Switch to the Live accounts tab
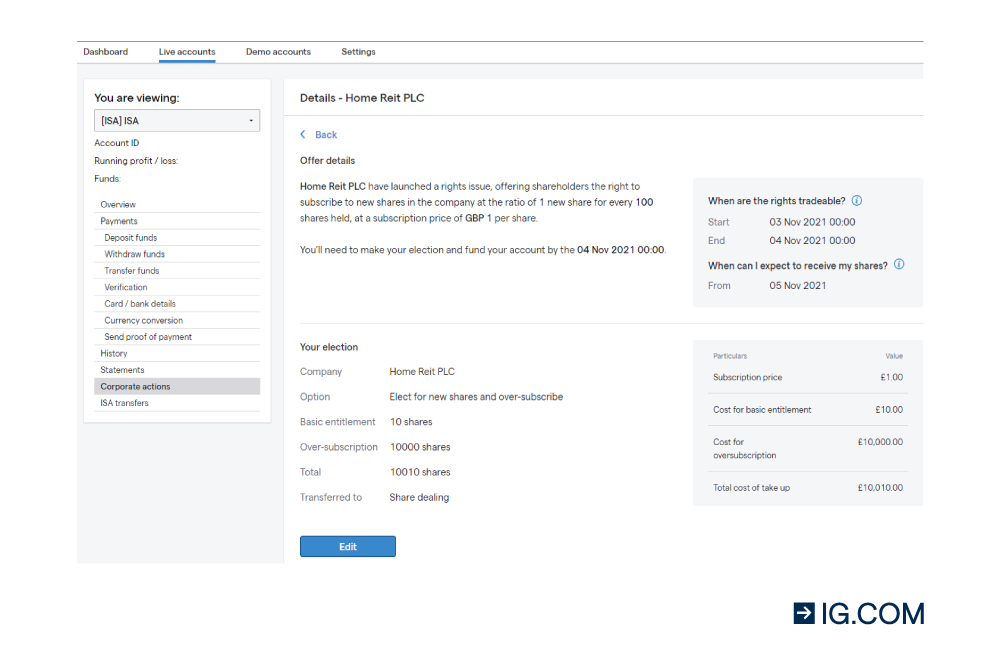 point(187,52)
